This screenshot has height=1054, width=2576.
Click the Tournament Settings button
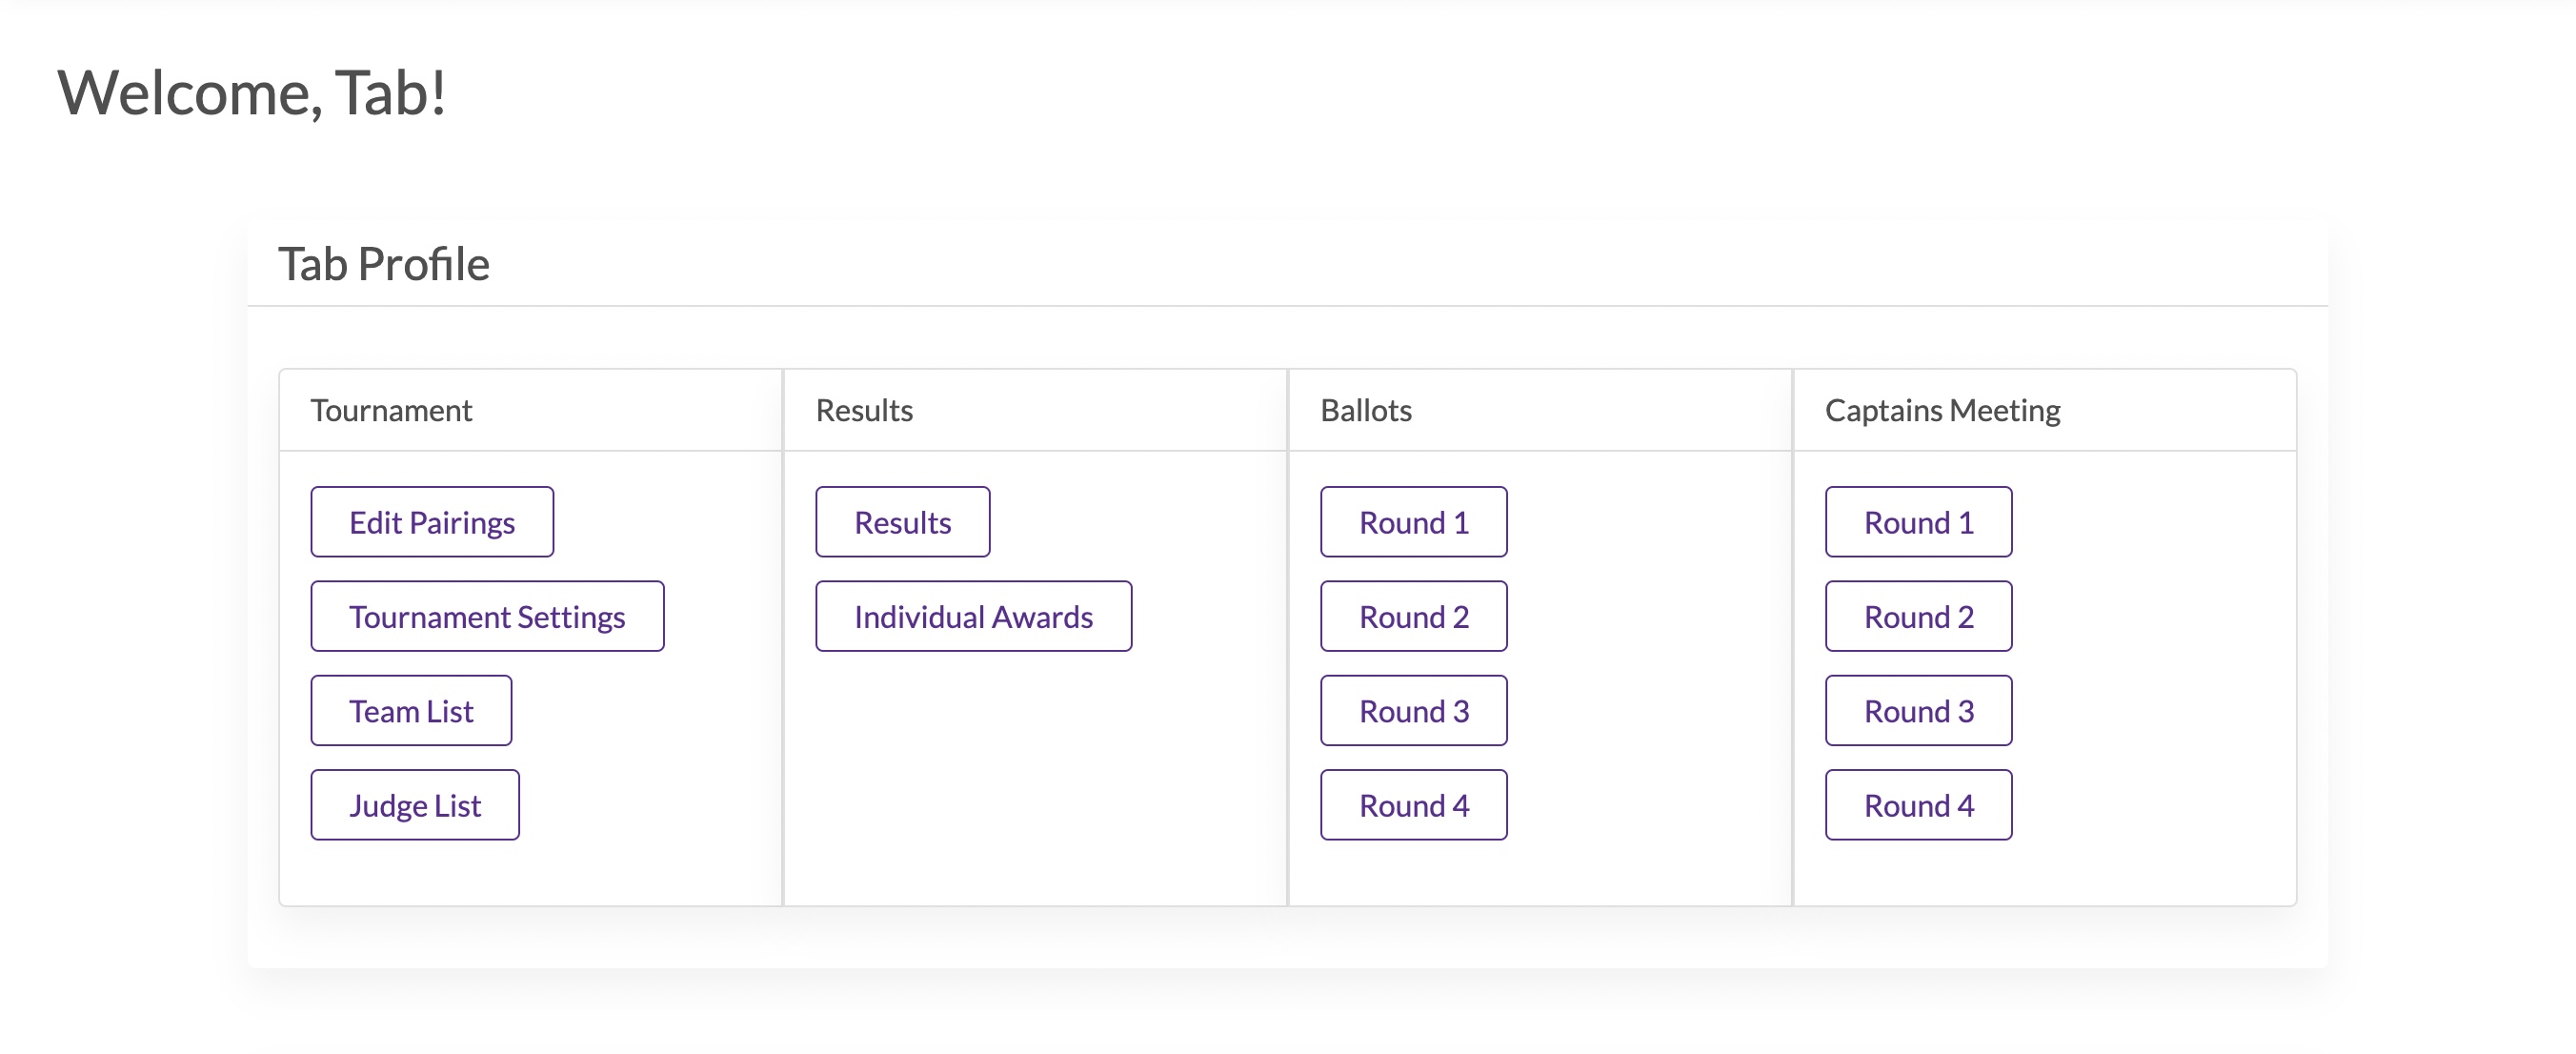[x=487, y=616]
